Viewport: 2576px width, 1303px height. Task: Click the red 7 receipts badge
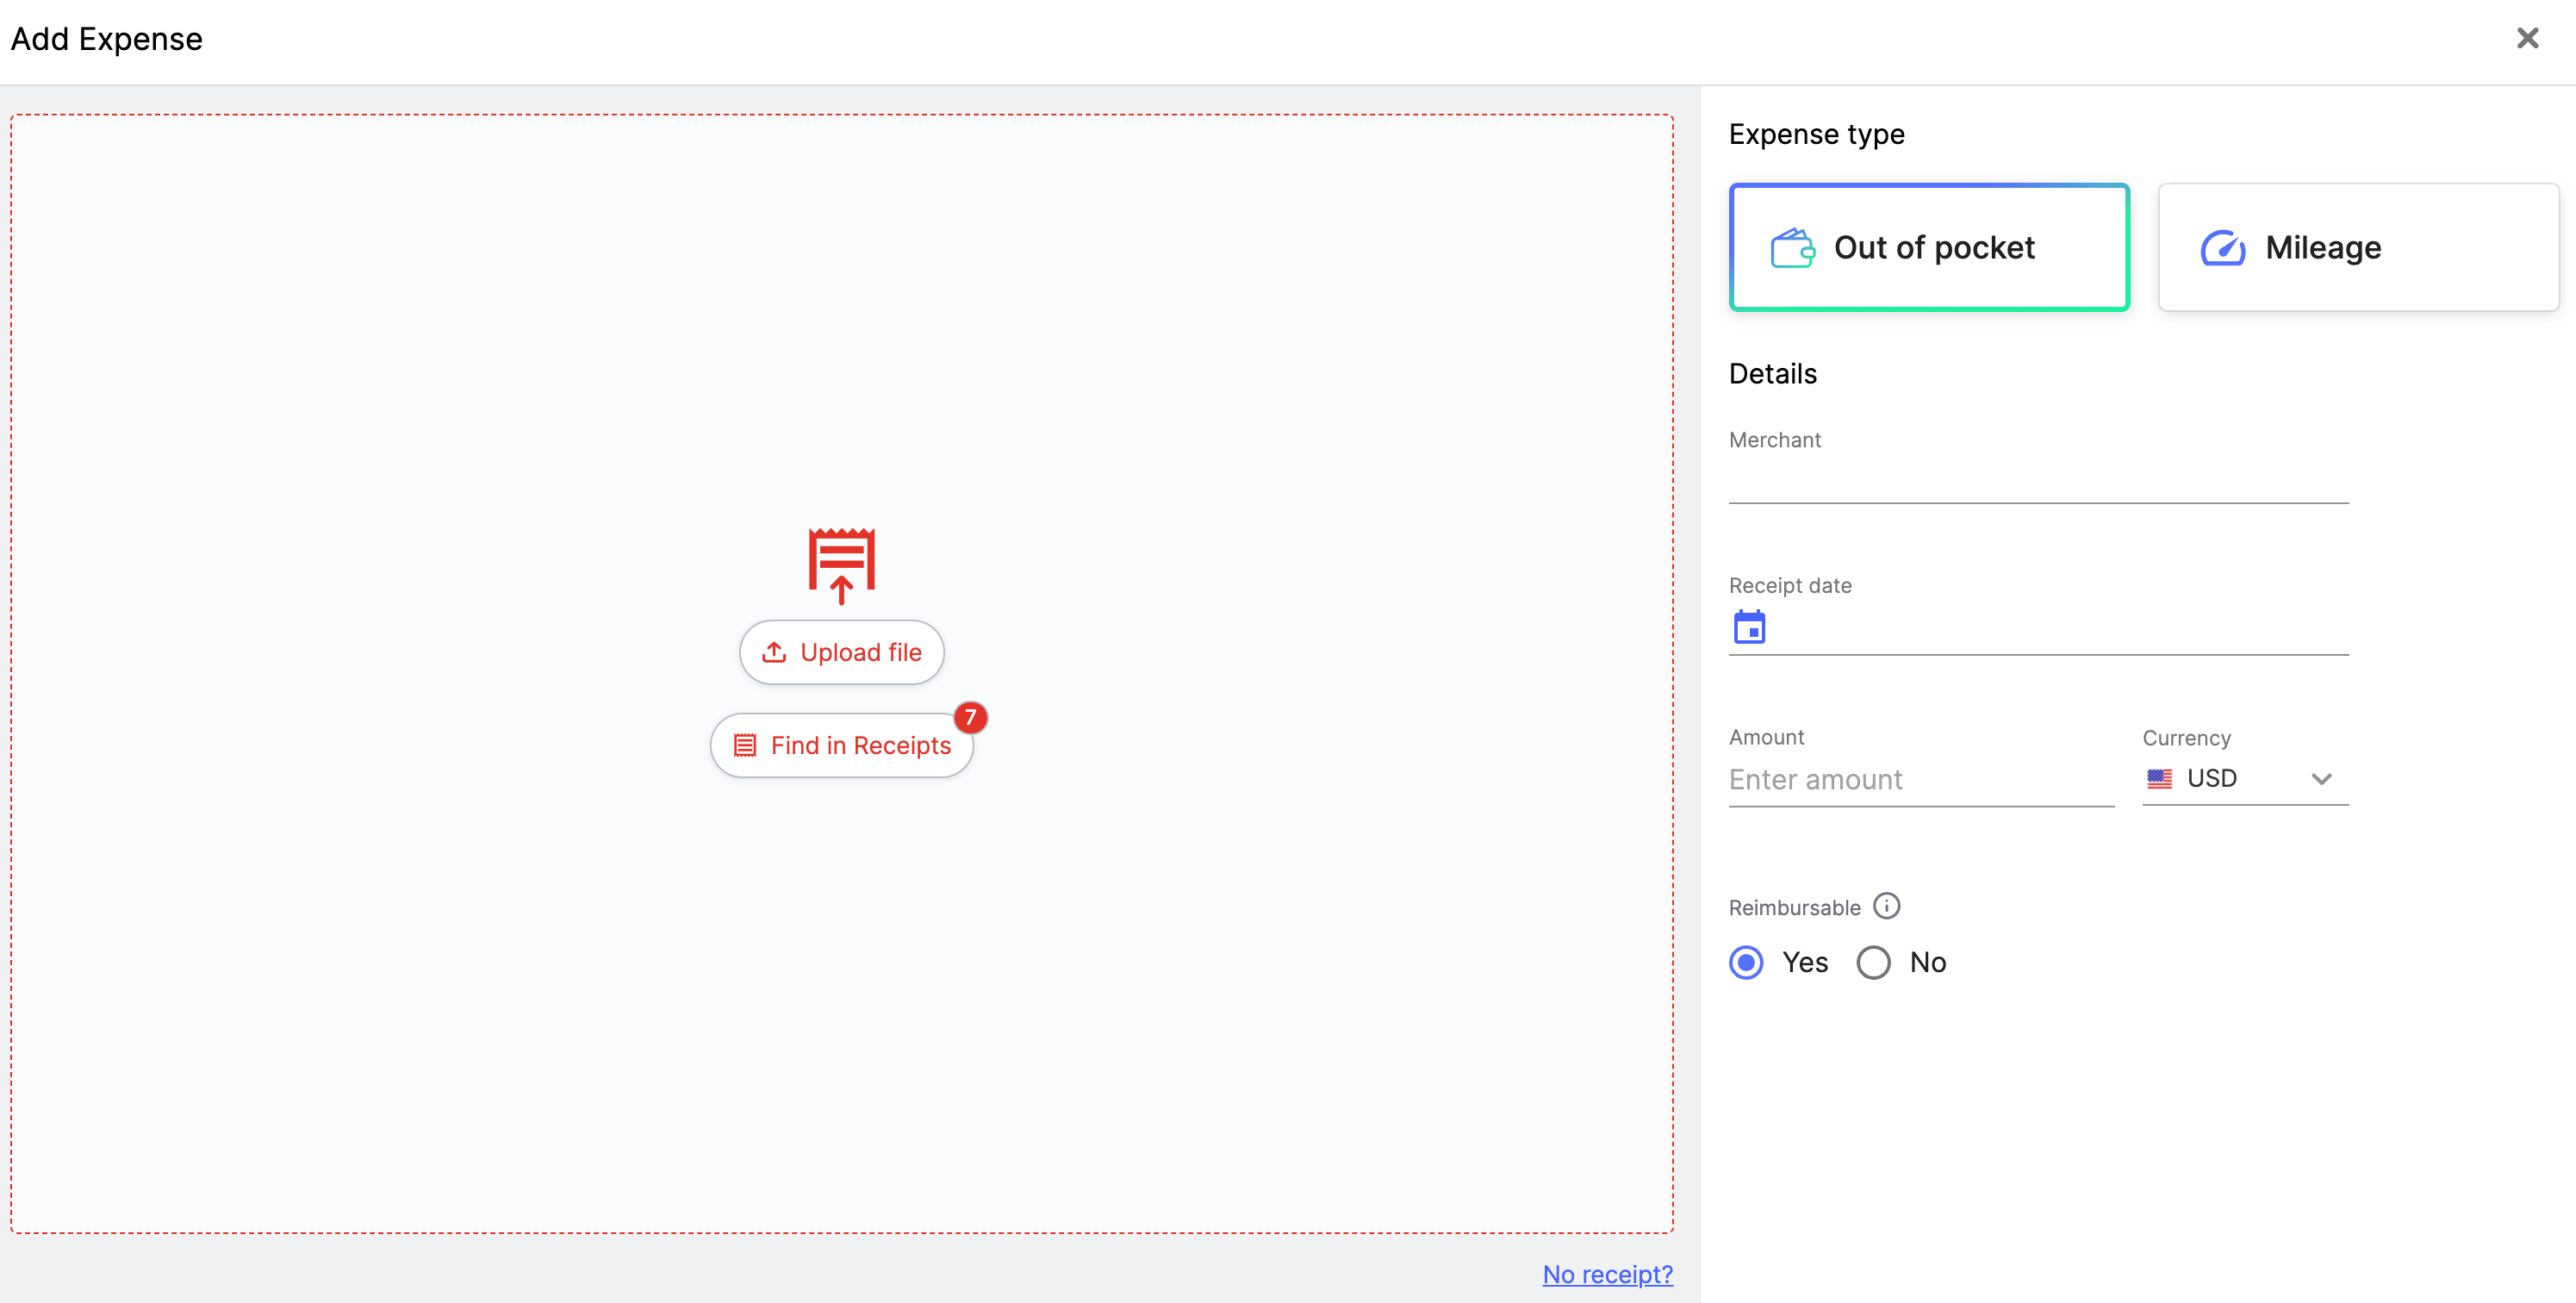(970, 717)
